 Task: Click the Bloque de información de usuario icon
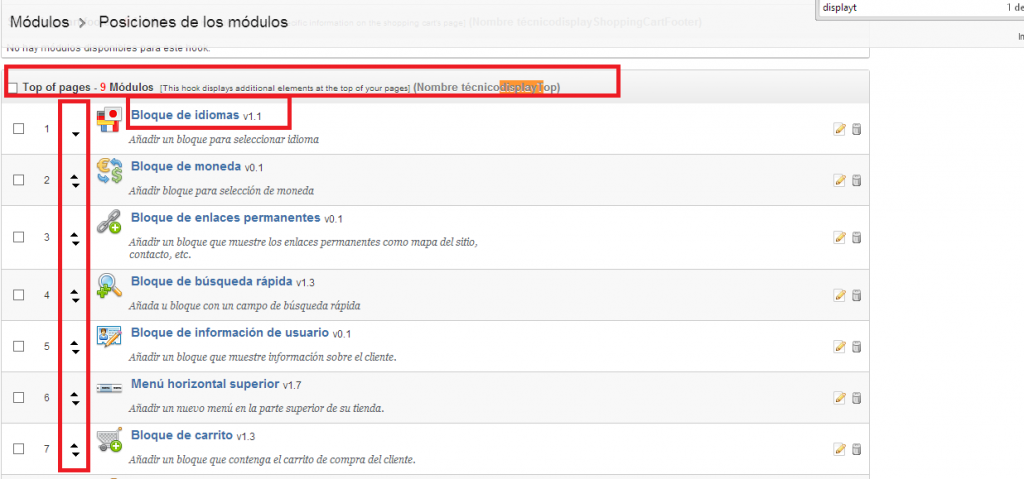[x=109, y=336]
